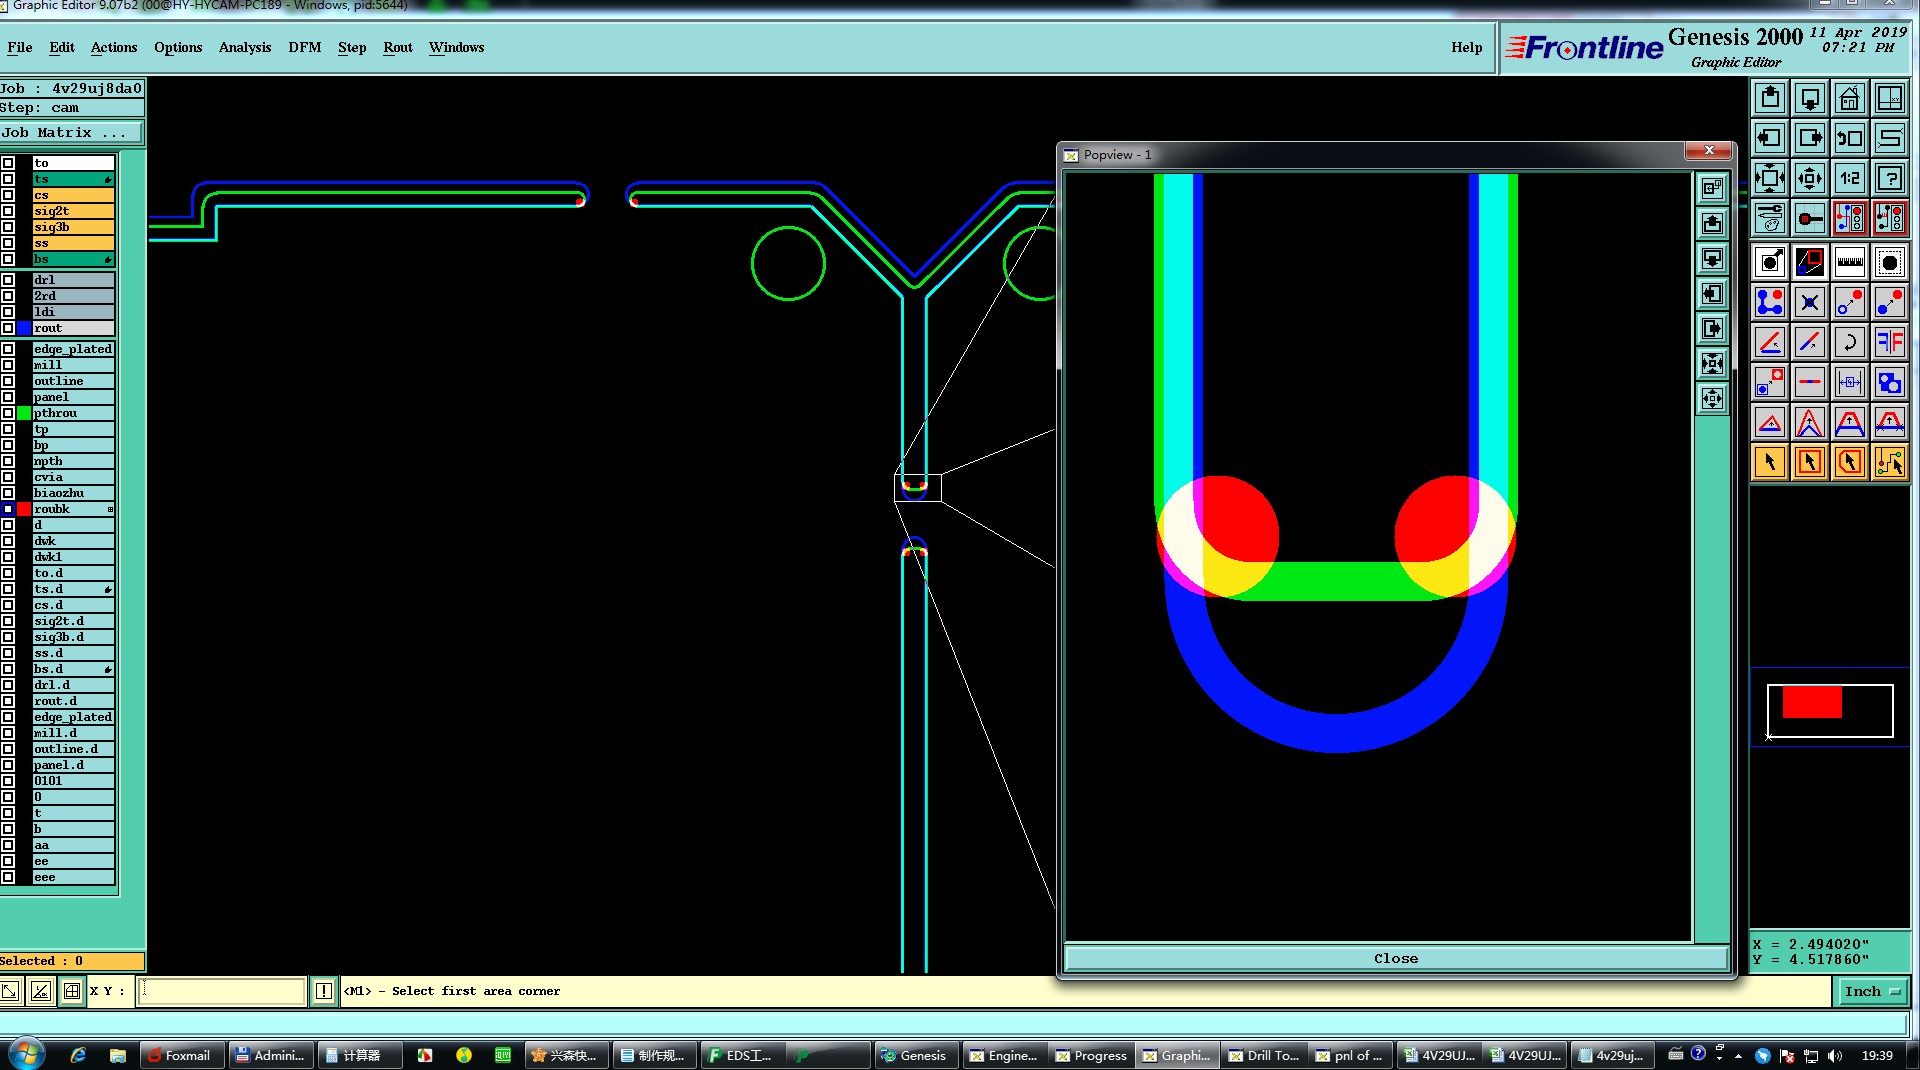
Task: Open the Rout menu
Action: (x=398, y=47)
